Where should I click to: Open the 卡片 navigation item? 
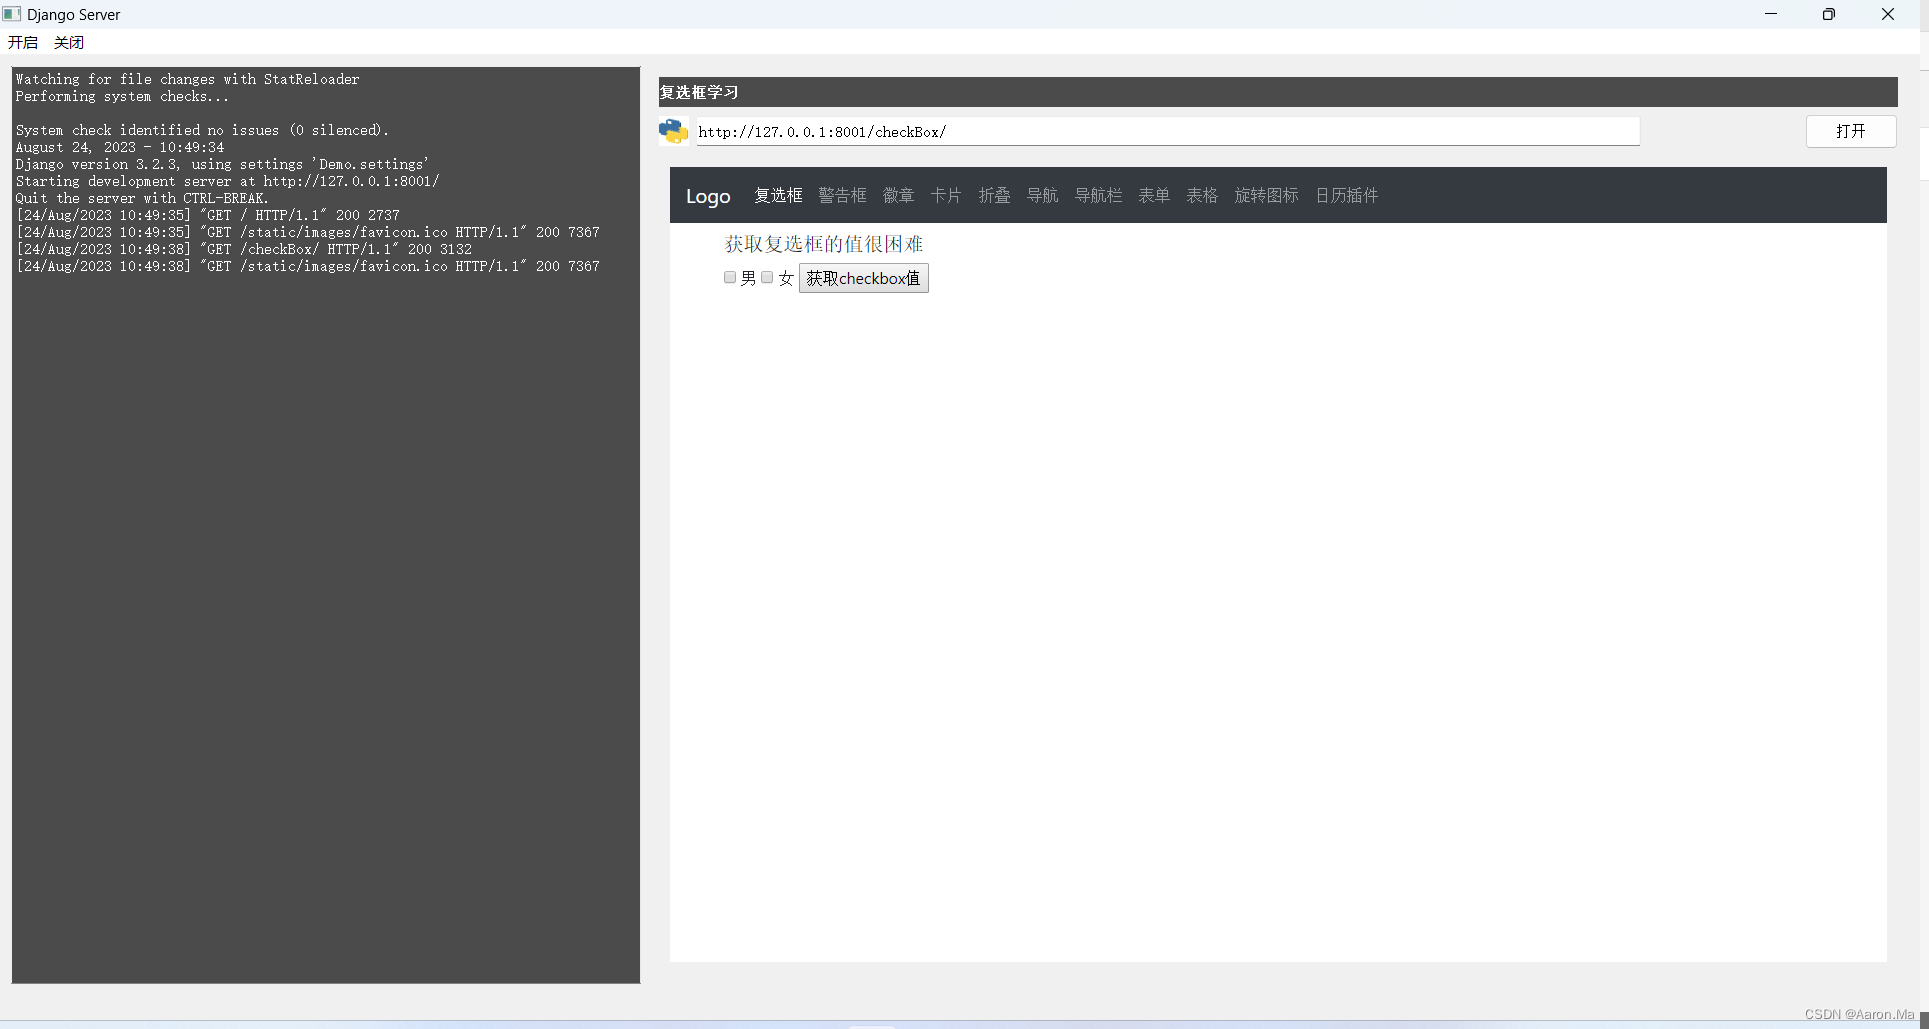pos(945,195)
